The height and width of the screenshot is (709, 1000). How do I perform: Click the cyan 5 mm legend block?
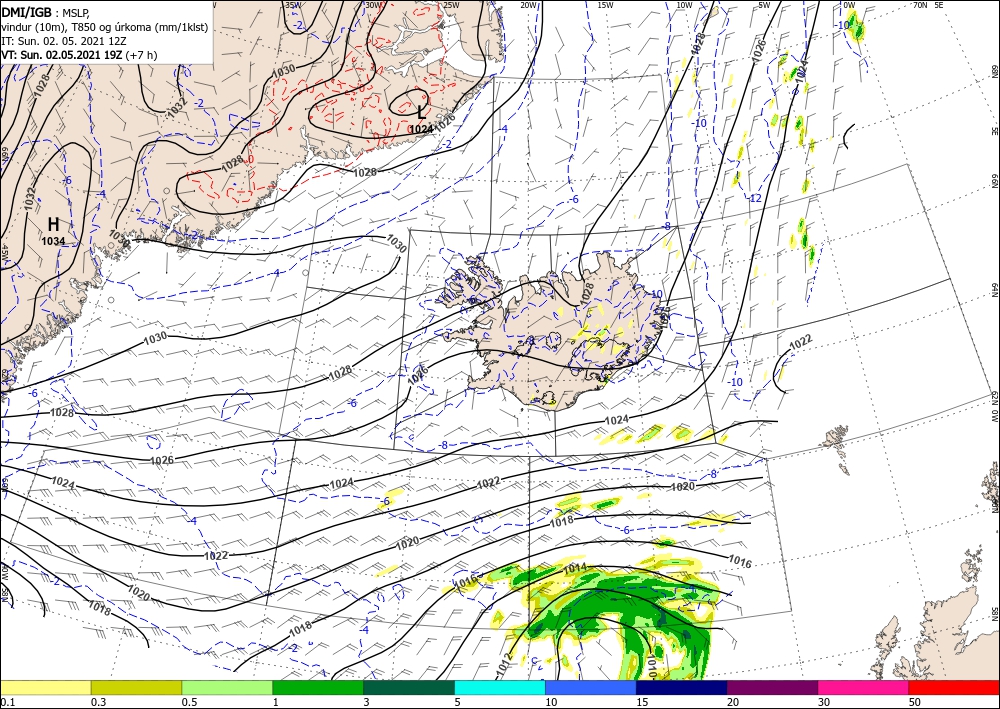[x=500, y=687]
